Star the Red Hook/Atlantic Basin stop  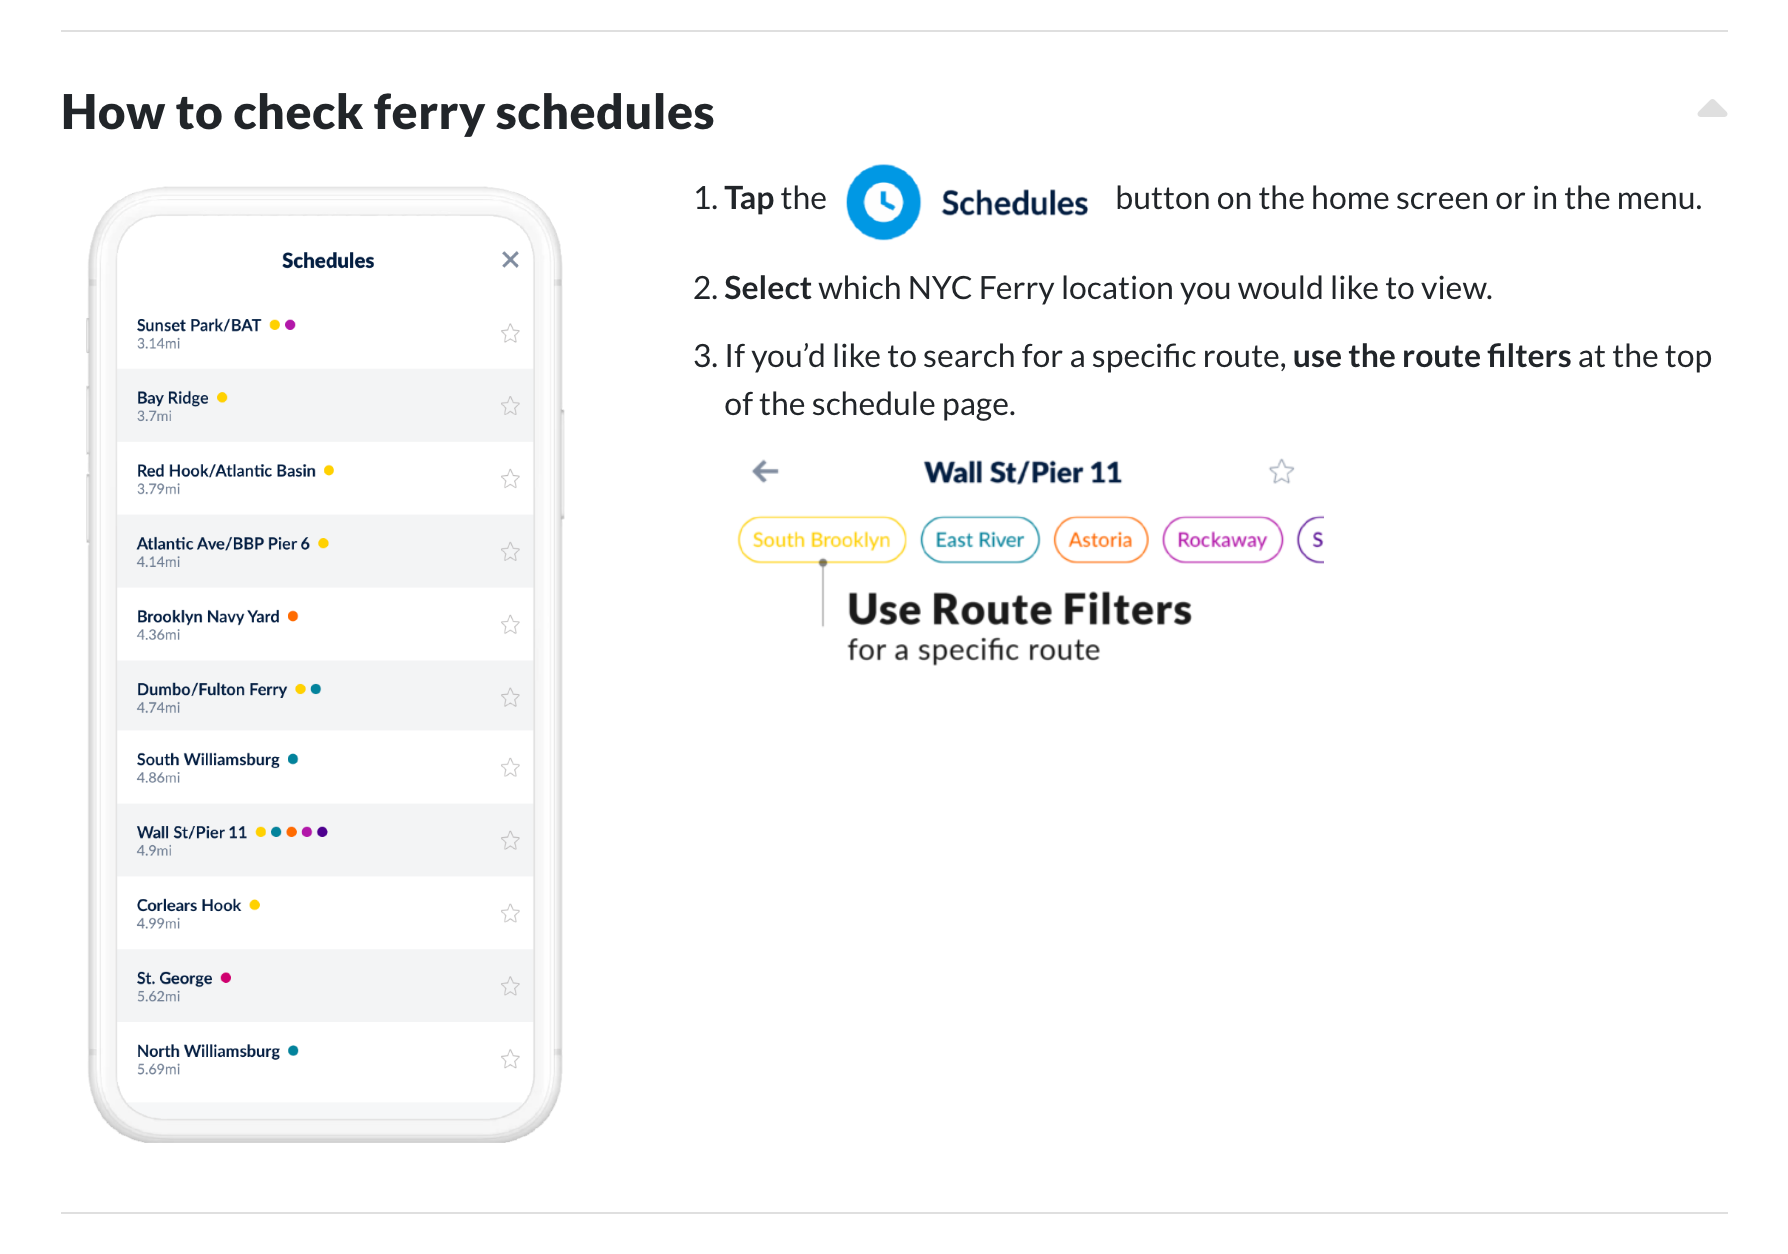click(x=510, y=478)
